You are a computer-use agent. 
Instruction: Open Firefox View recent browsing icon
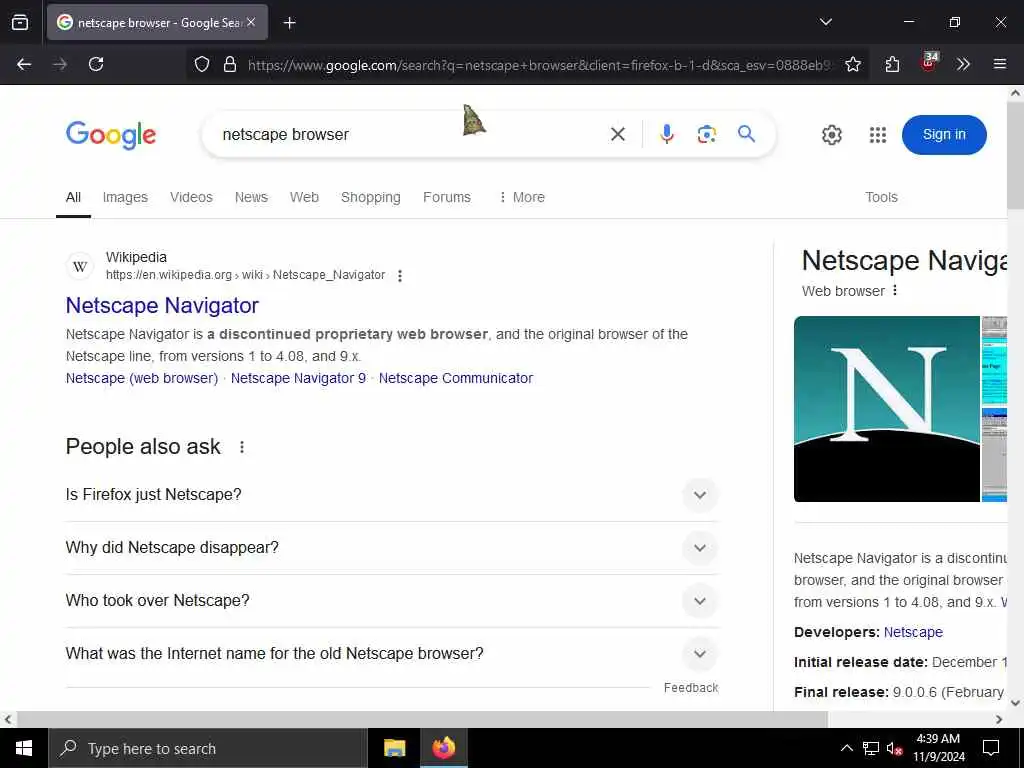click(20, 22)
